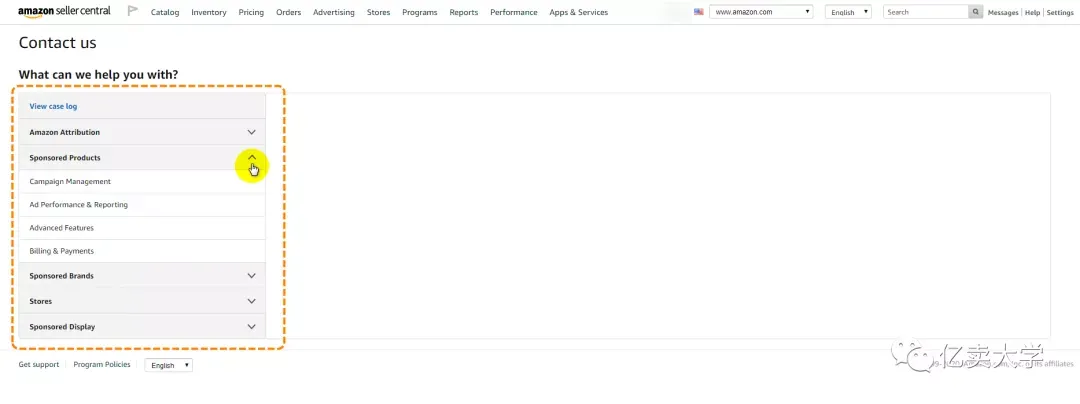Open the View case log link

click(x=53, y=107)
